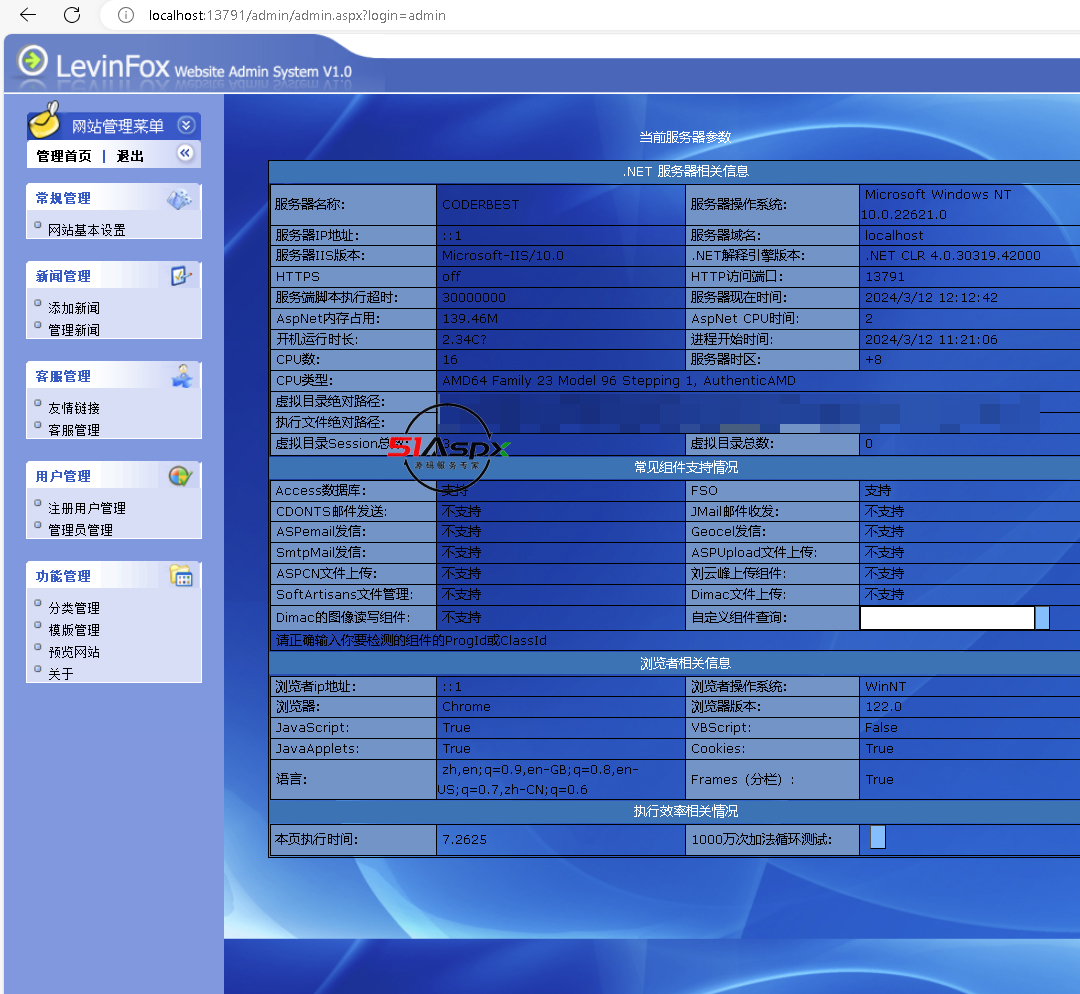This screenshot has width=1080, height=994.
Task: Click 退出 to log out
Action: pyautogui.click(x=130, y=156)
